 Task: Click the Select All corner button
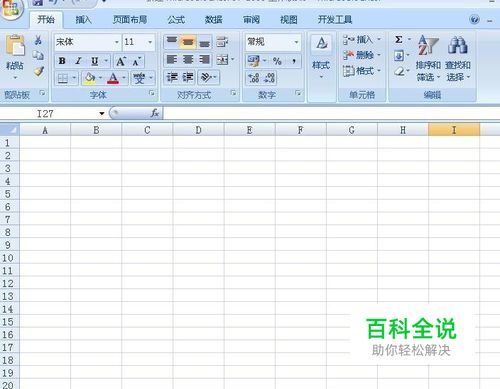(10, 130)
